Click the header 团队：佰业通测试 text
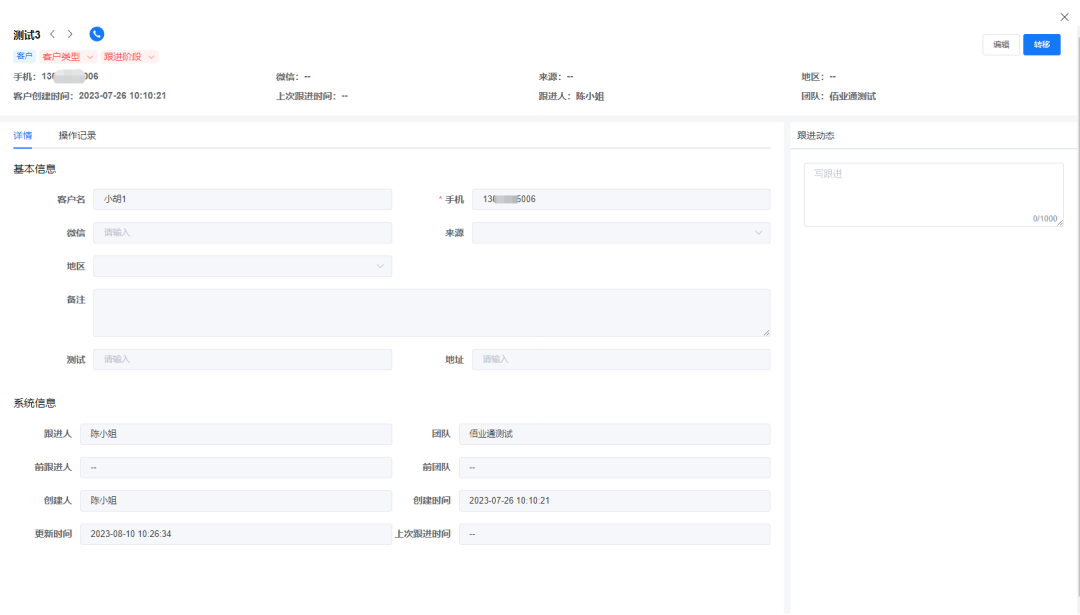Image resolution: width=1080 pixels, height=615 pixels. pos(838,96)
